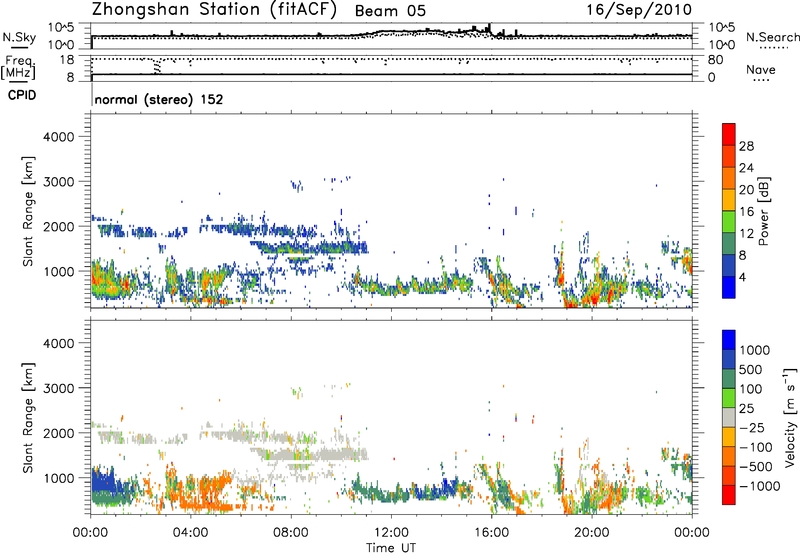Click the 'Time UT' axis label

tap(391, 548)
